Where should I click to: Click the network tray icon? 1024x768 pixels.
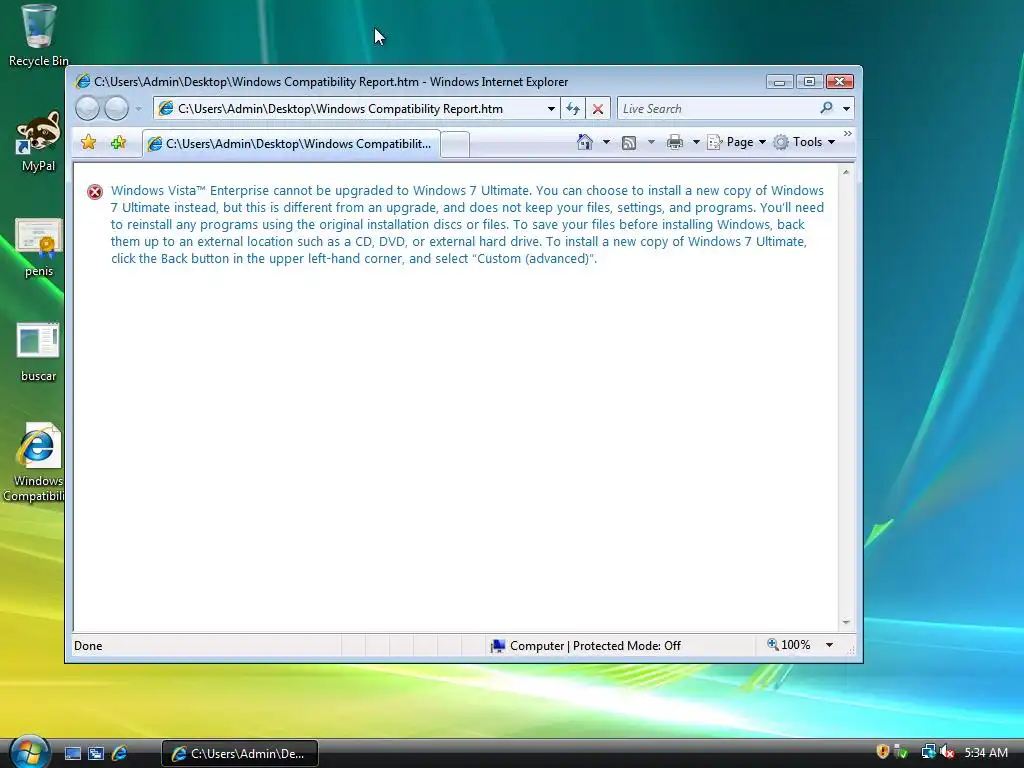coord(928,752)
